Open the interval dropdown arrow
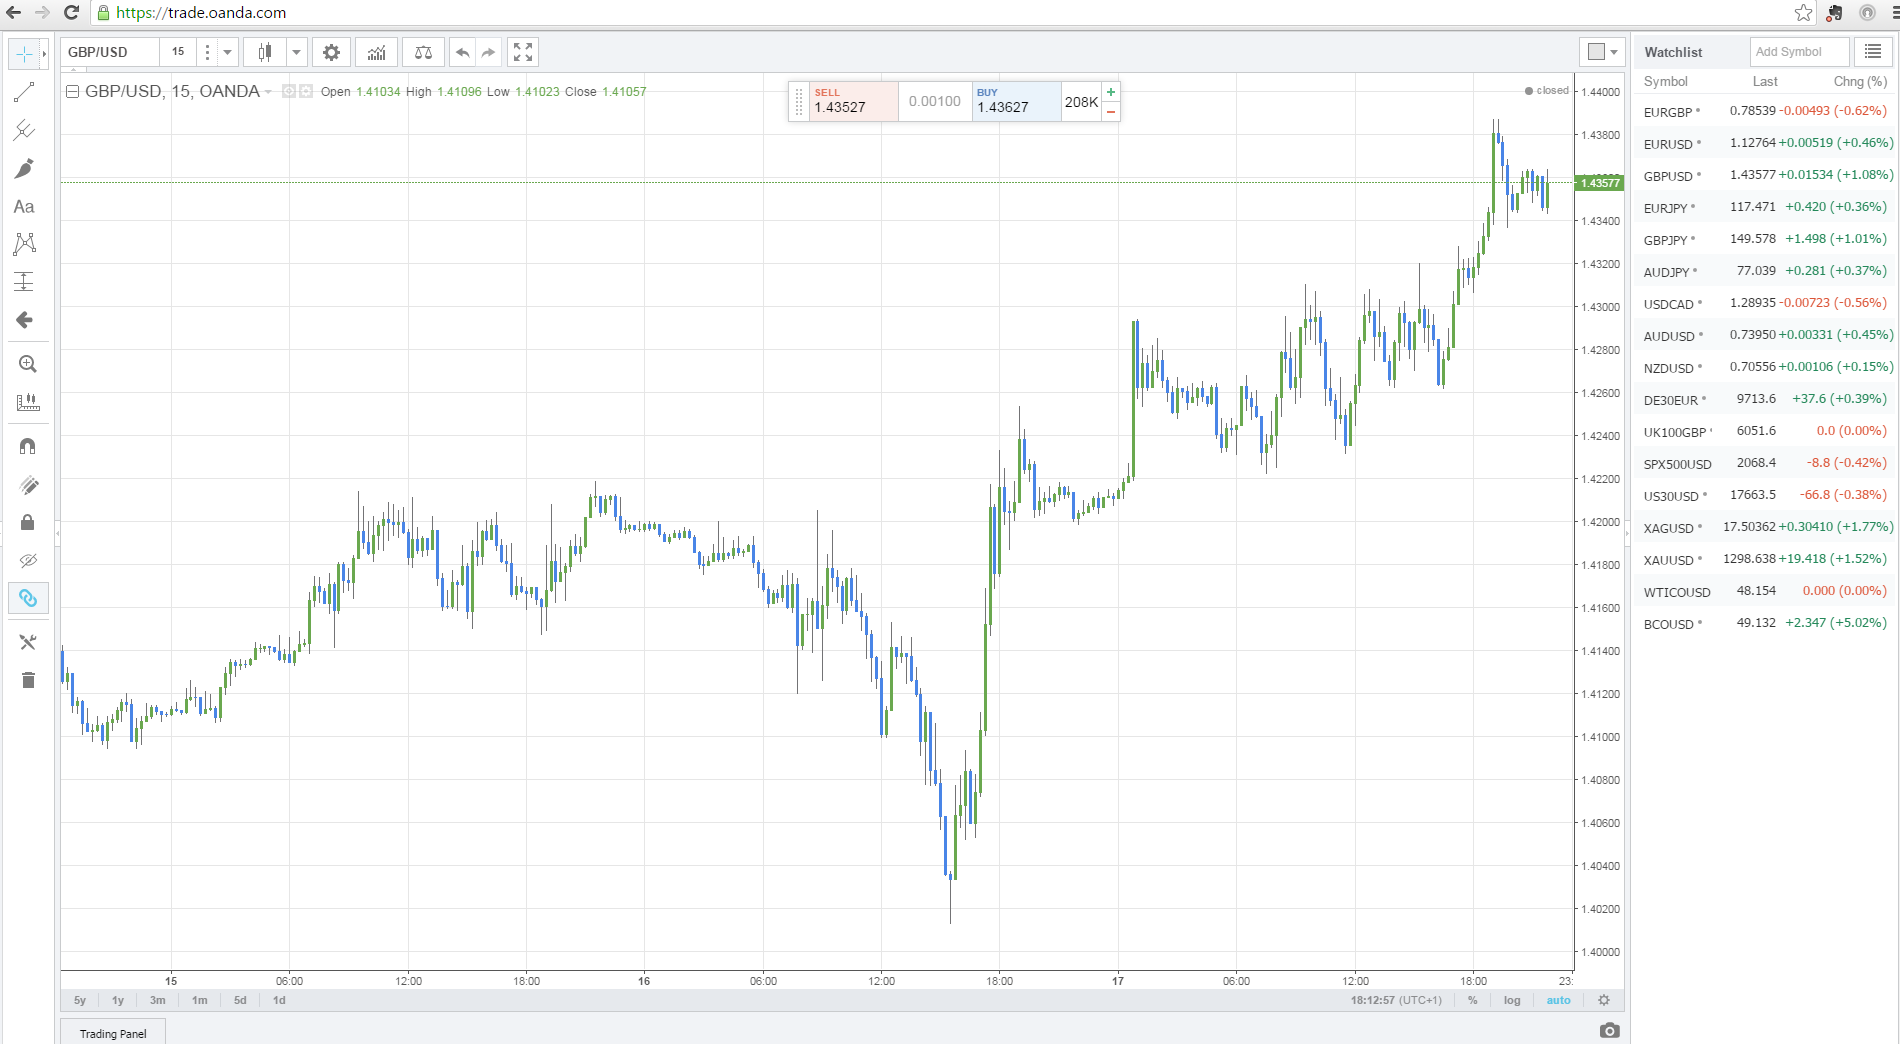Image resolution: width=1900 pixels, height=1044 pixels. (x=228, y=52)
